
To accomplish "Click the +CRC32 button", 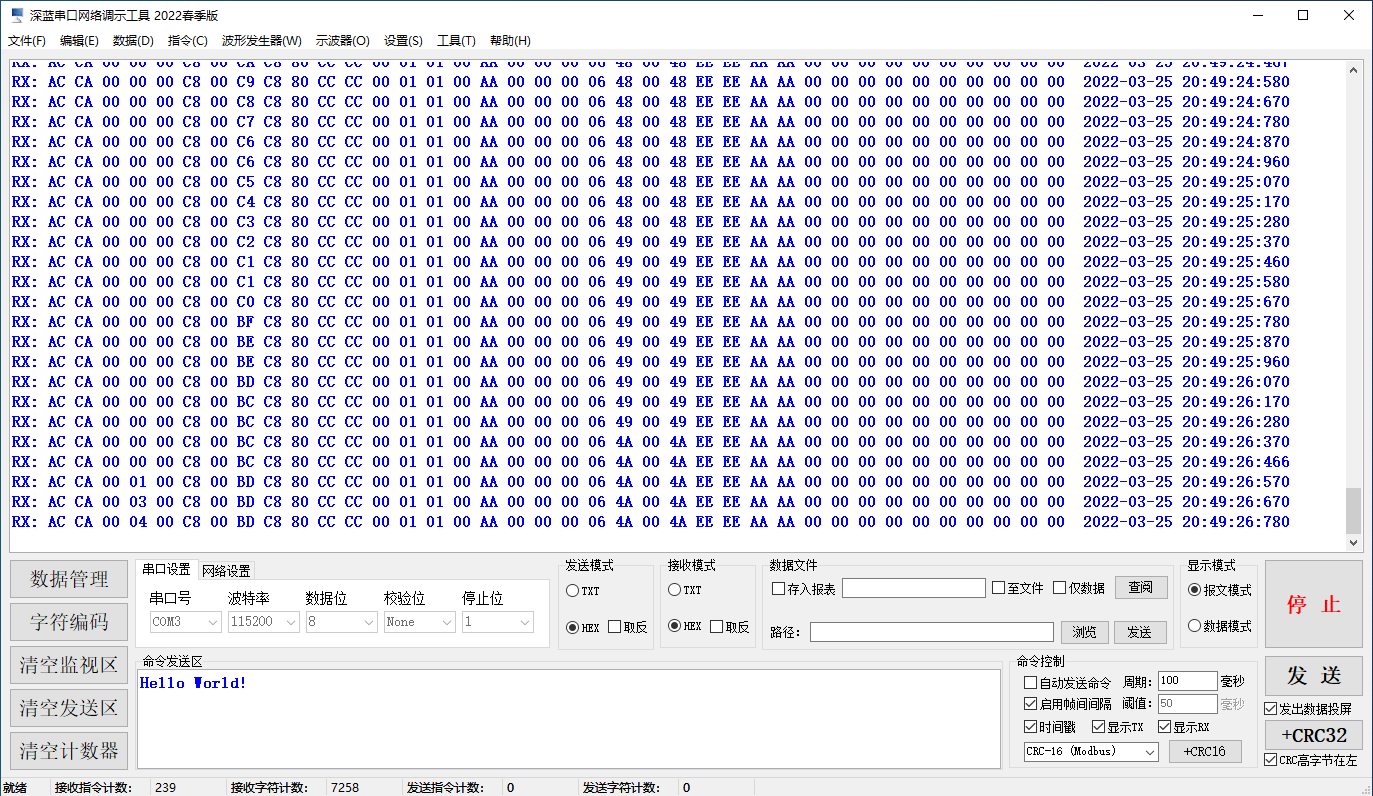I will pyautogui.click(x=1313, y=735).
